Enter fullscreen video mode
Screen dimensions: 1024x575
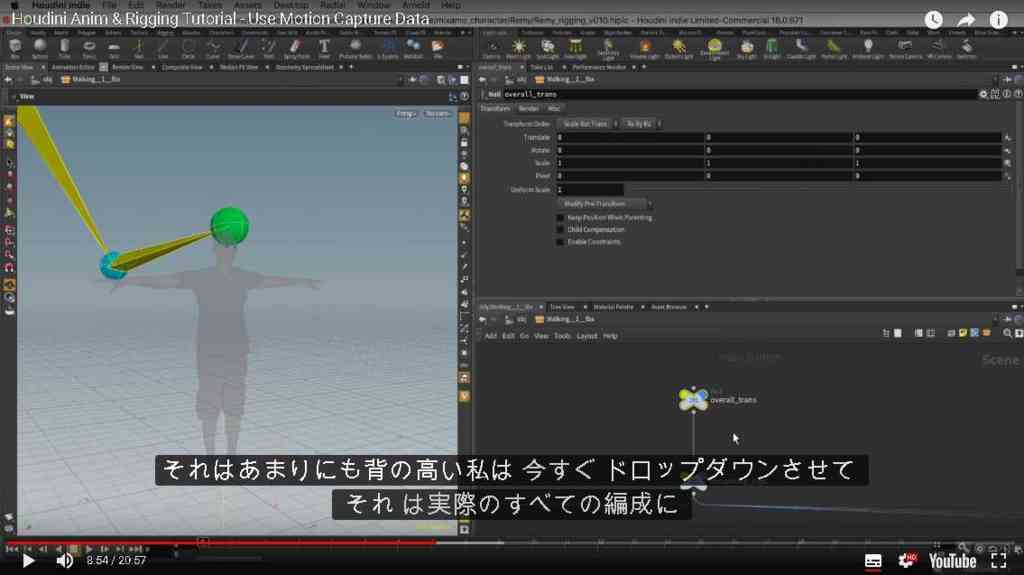pyautogui.click(x=999, y=561)
